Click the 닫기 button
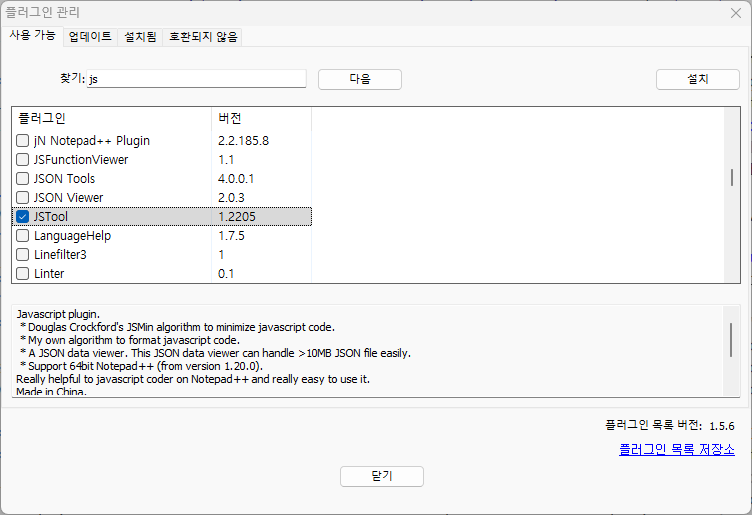The height and width of the screenshot is (515, 752). coord(382,476)
